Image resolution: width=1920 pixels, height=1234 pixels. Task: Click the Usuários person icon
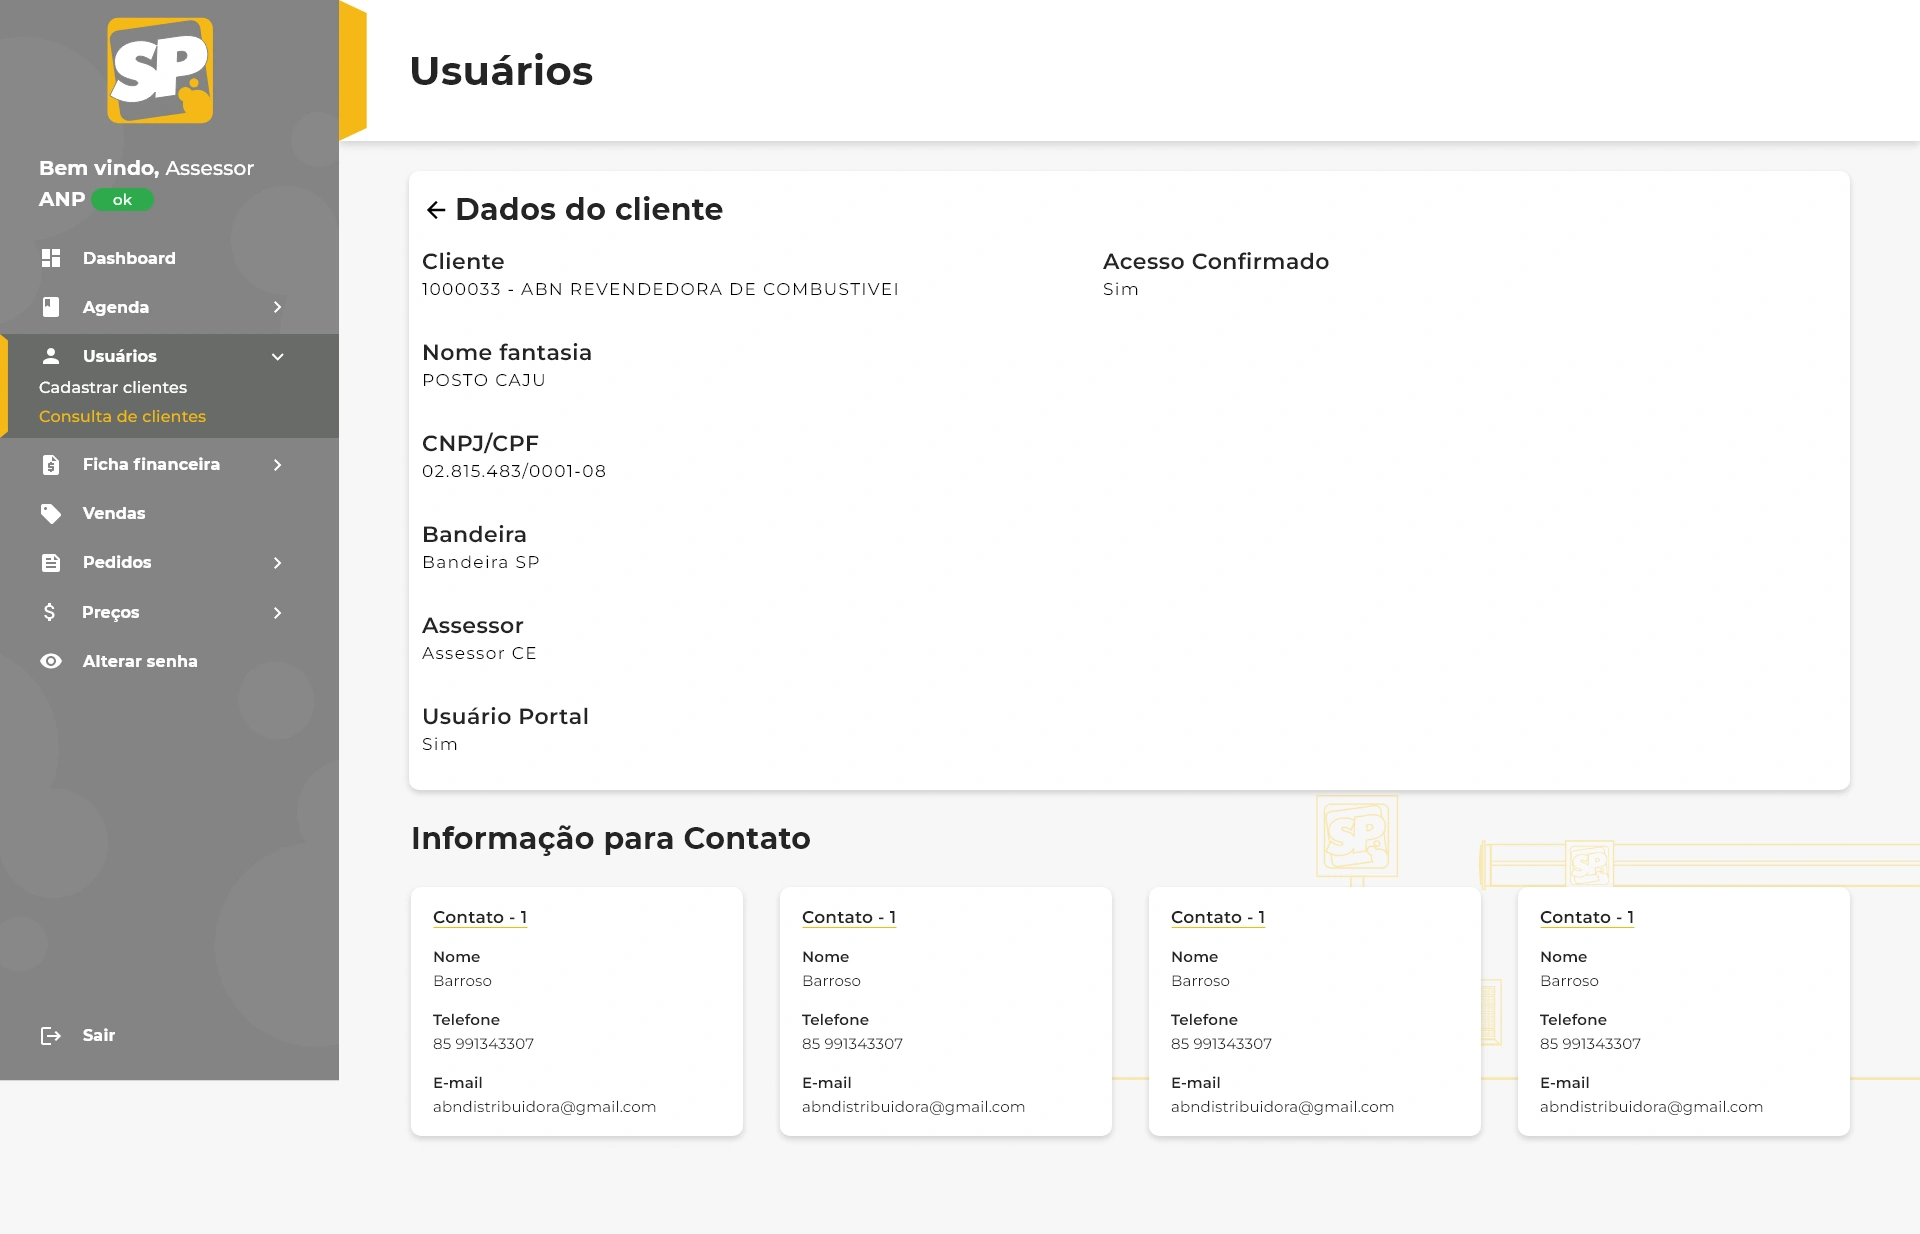pyautogui.click(x=51, y=356)
